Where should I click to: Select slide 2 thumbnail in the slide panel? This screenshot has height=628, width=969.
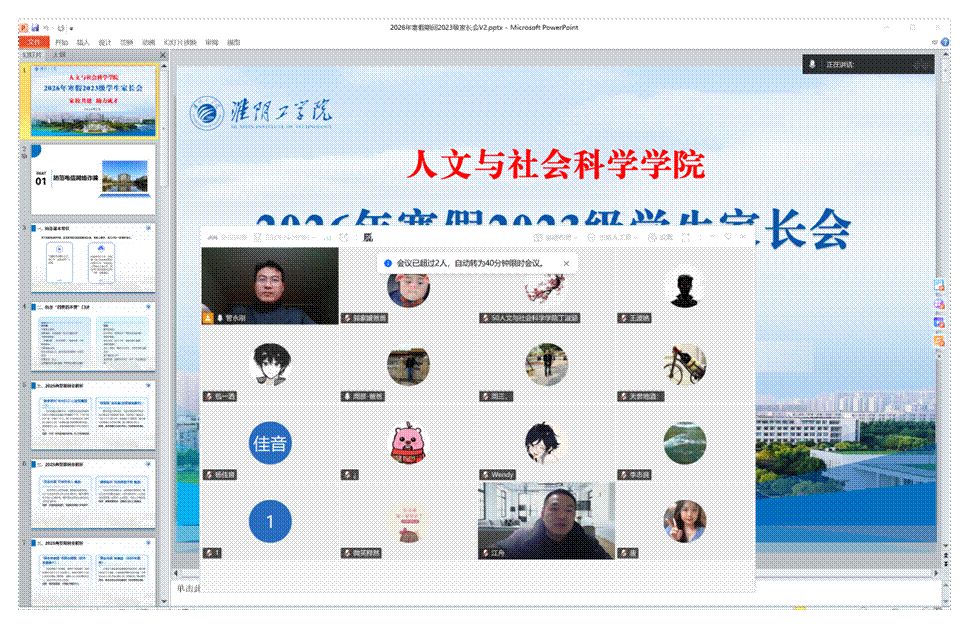click(x=93, y=180)
